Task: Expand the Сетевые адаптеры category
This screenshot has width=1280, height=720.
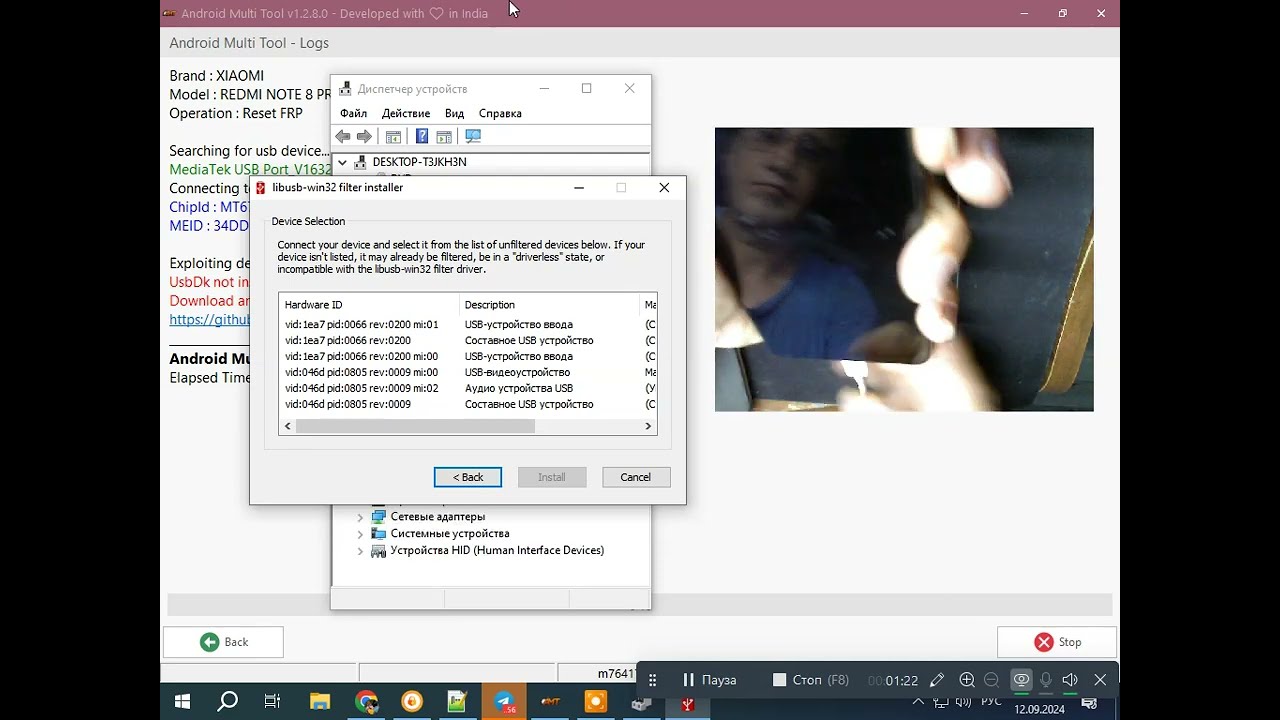Action: pos(360,517)
